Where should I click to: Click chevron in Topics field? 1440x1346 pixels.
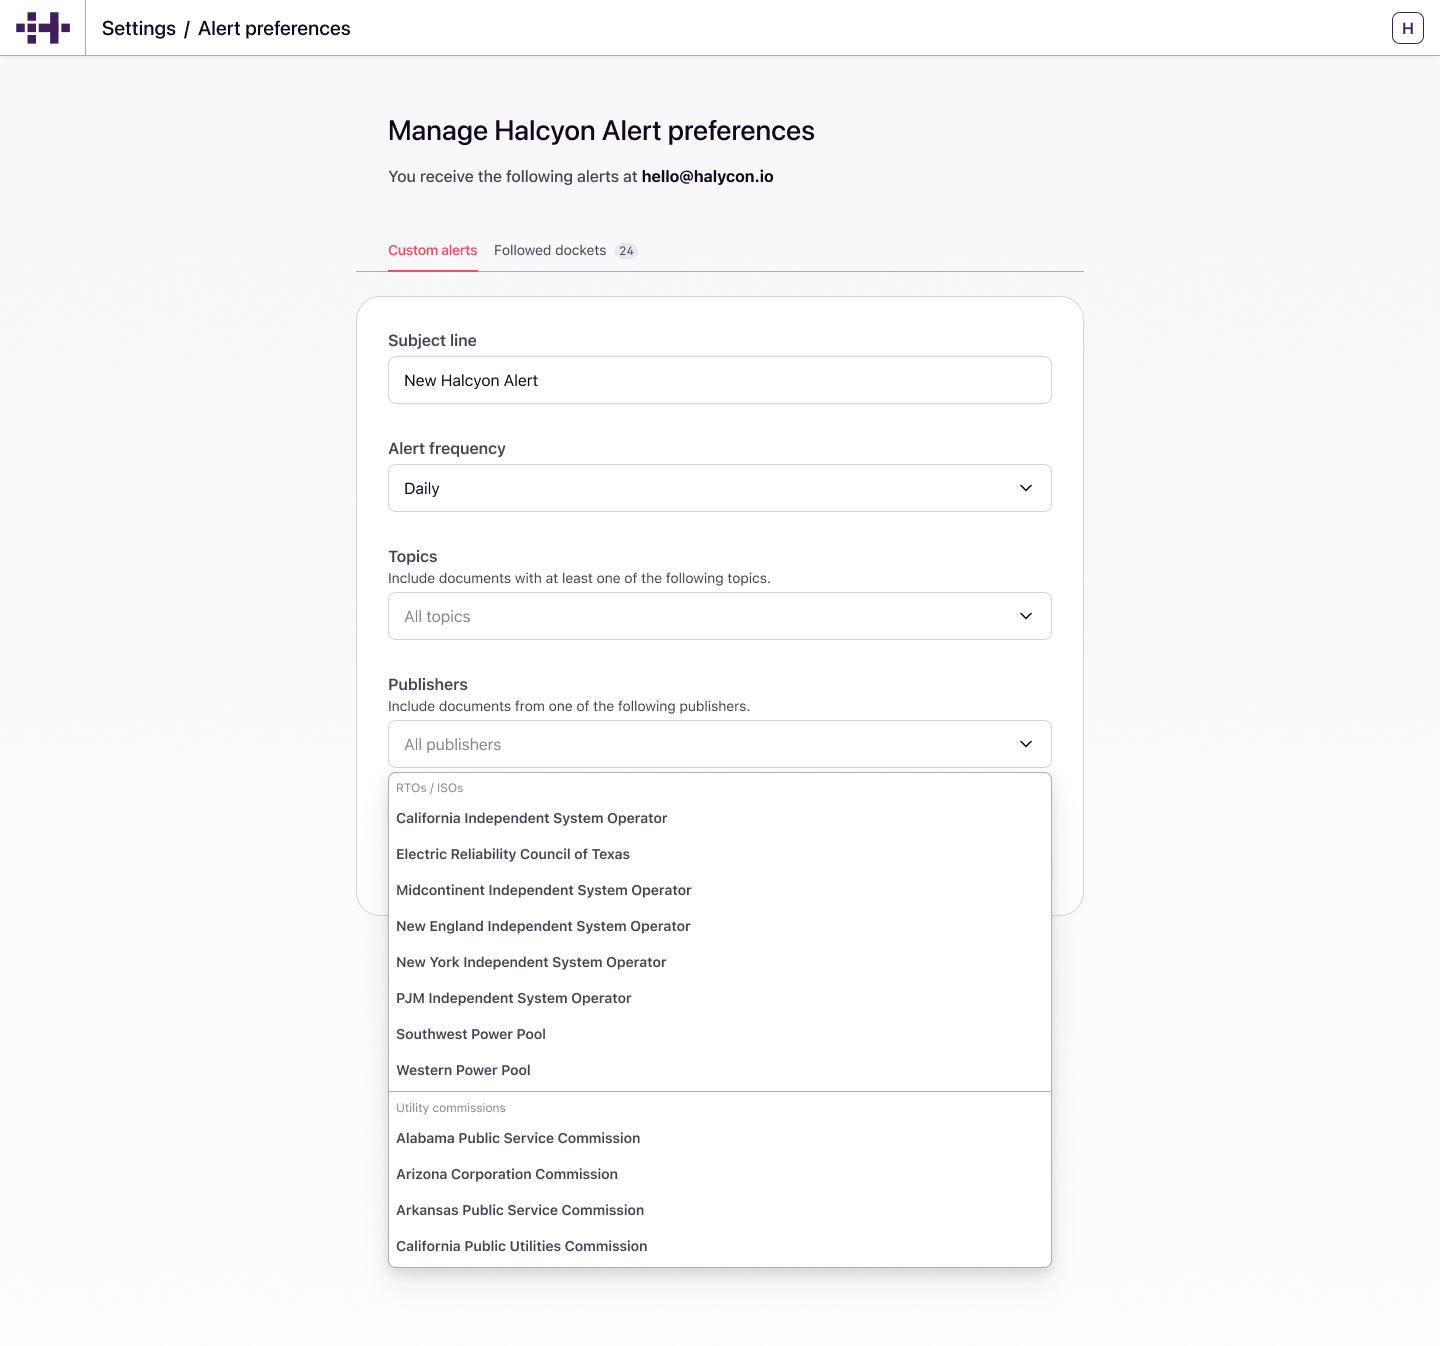coord(1026,616)
